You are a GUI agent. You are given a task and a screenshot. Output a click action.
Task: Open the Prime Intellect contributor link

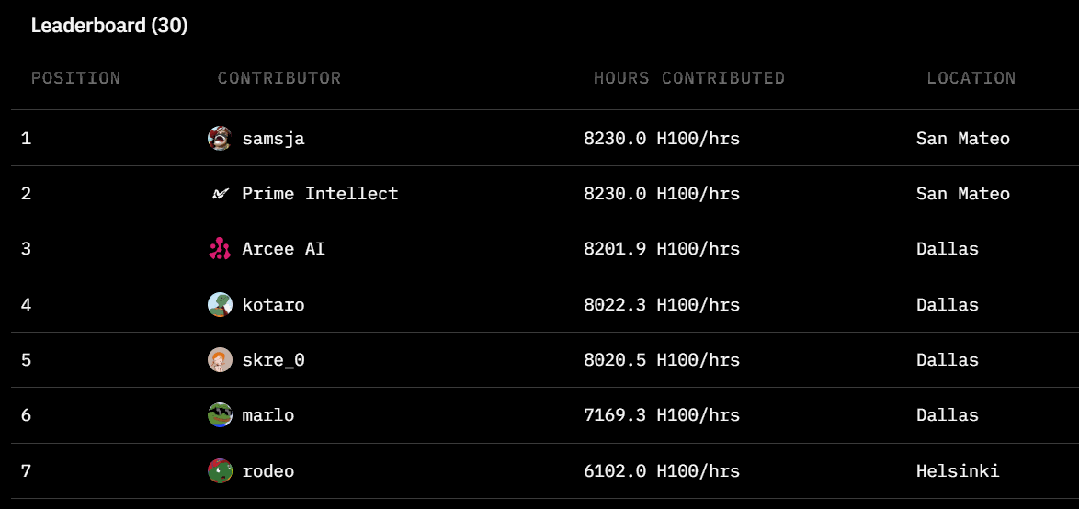pos(320,193)
